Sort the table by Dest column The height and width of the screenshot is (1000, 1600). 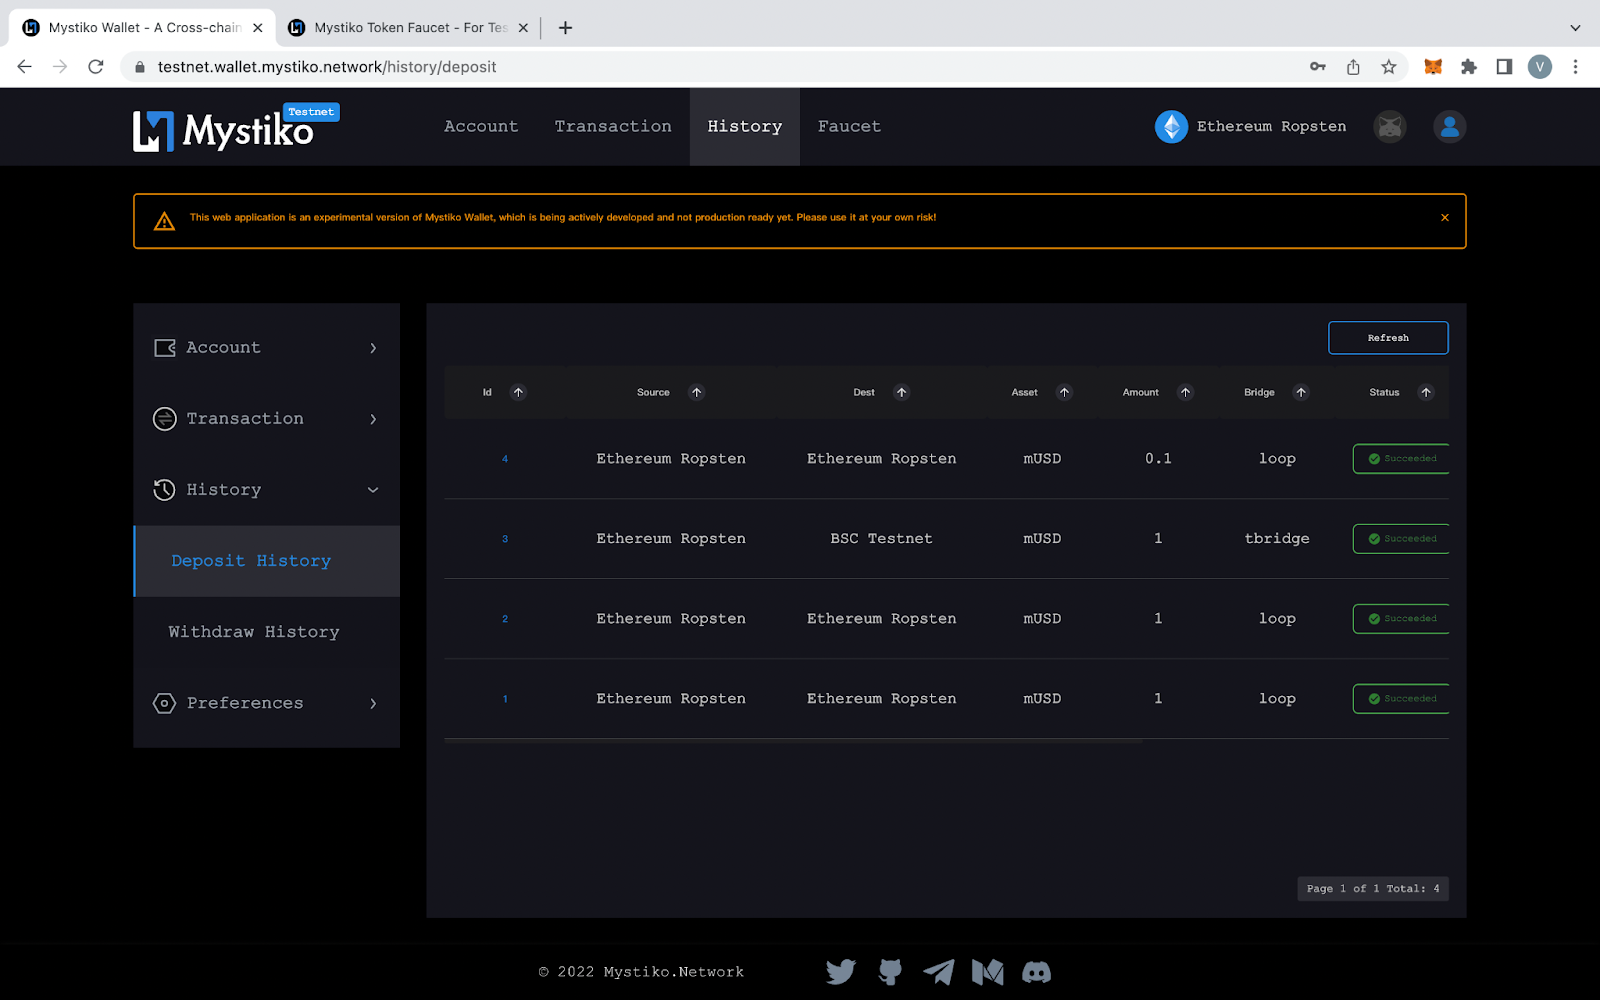pyautogui.click(x=902, y=392)
